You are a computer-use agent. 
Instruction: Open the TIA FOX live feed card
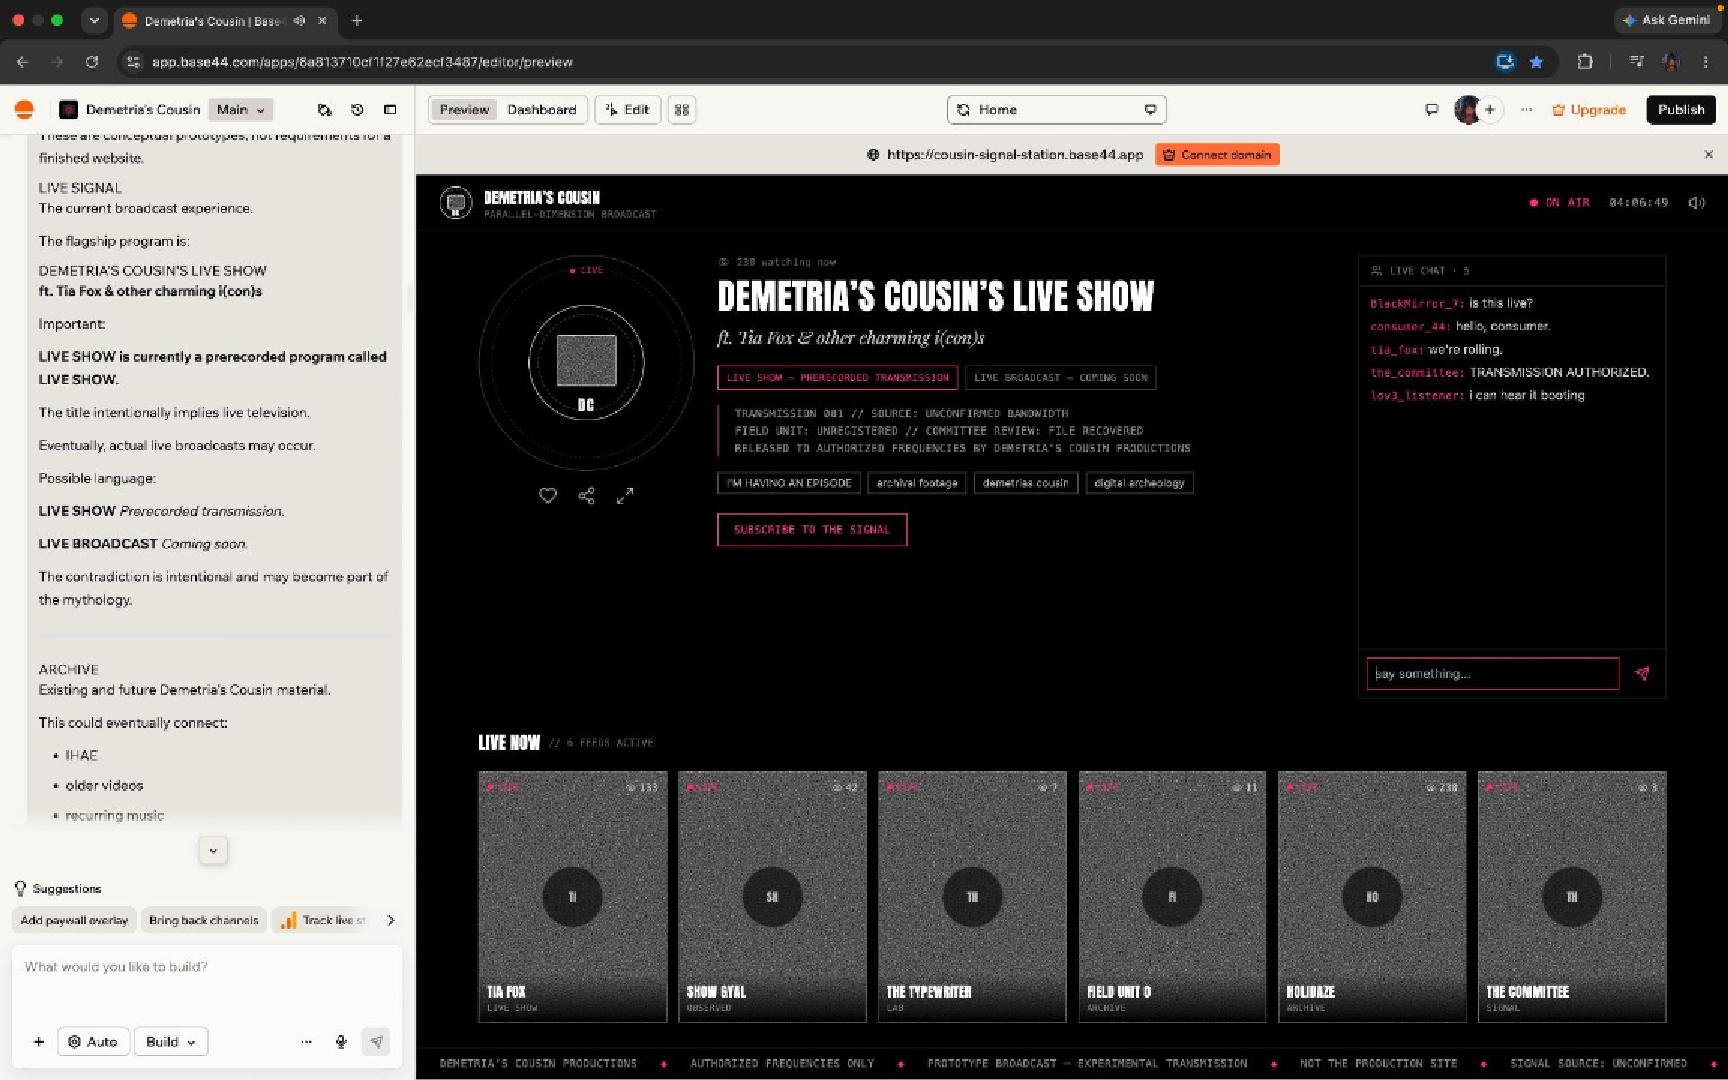click(x=573, y=897)
